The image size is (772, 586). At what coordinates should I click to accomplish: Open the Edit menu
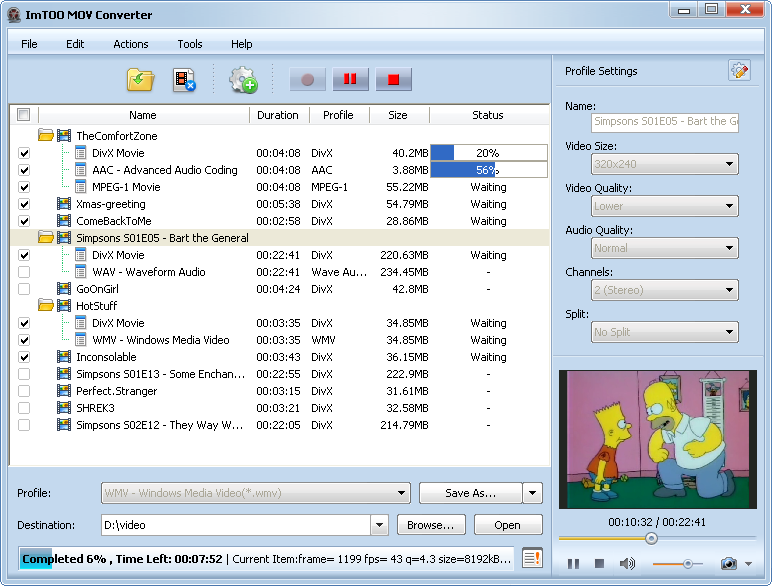click(x=75, y=44)
